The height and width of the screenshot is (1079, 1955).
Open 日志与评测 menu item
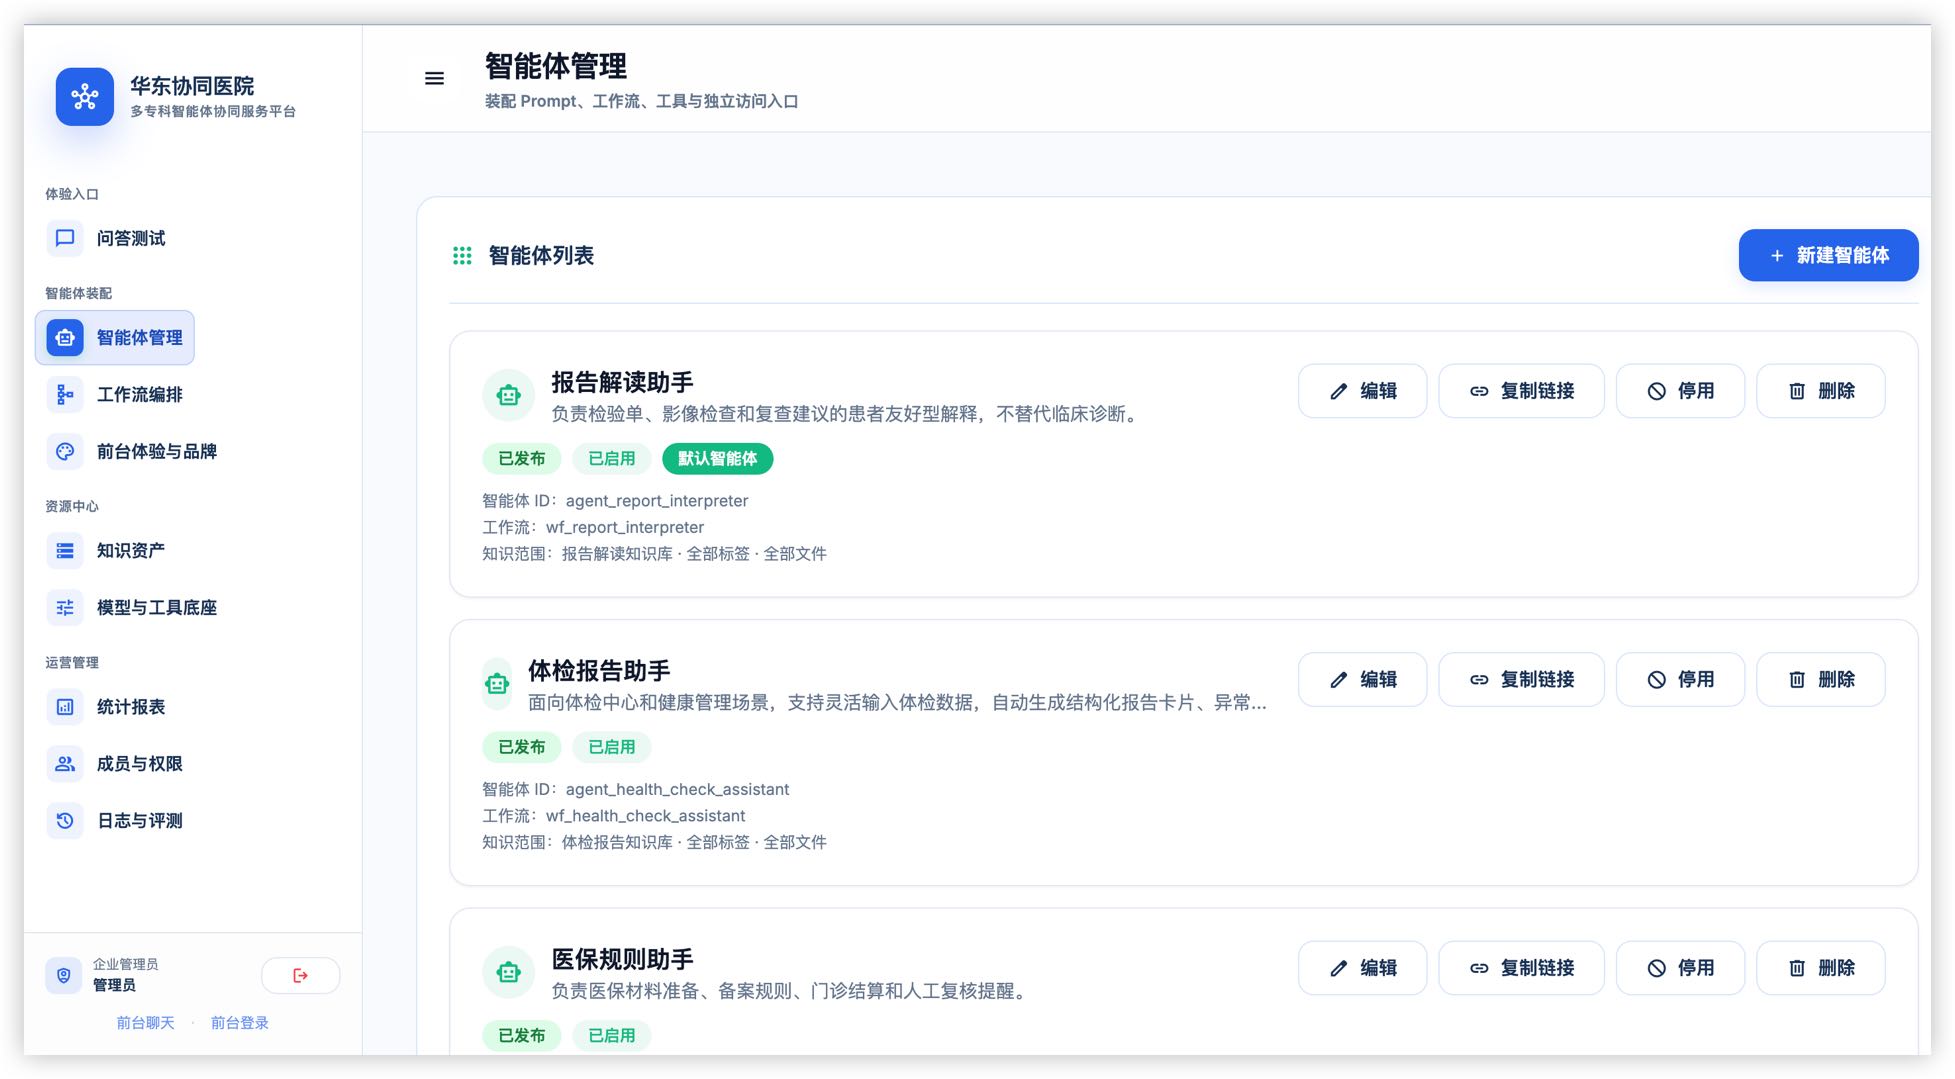(115, 821)
